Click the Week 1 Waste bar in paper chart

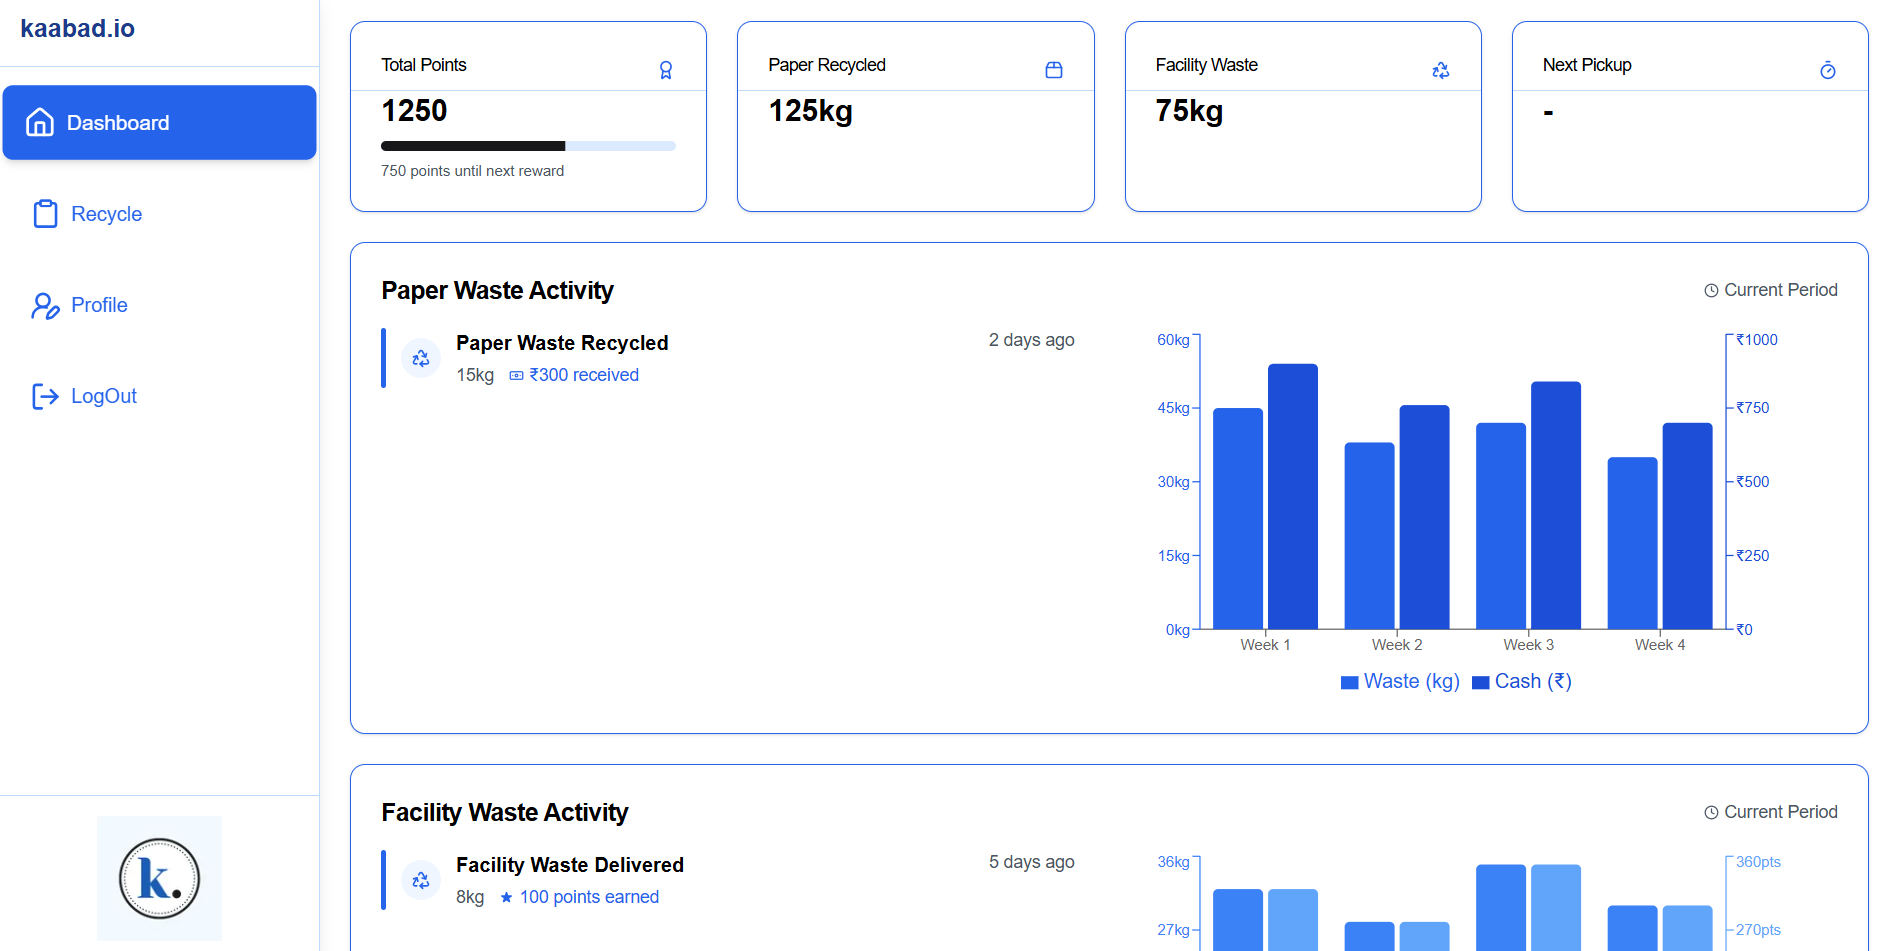pyautogui.click(x=1238, y=518)
